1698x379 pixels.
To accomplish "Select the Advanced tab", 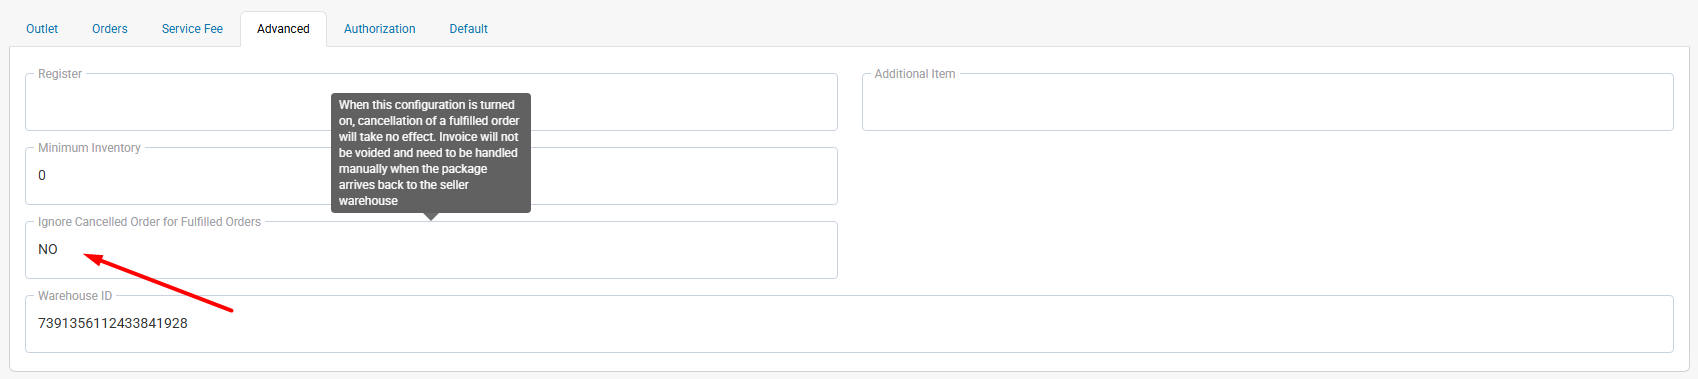I will pos(283,29).
